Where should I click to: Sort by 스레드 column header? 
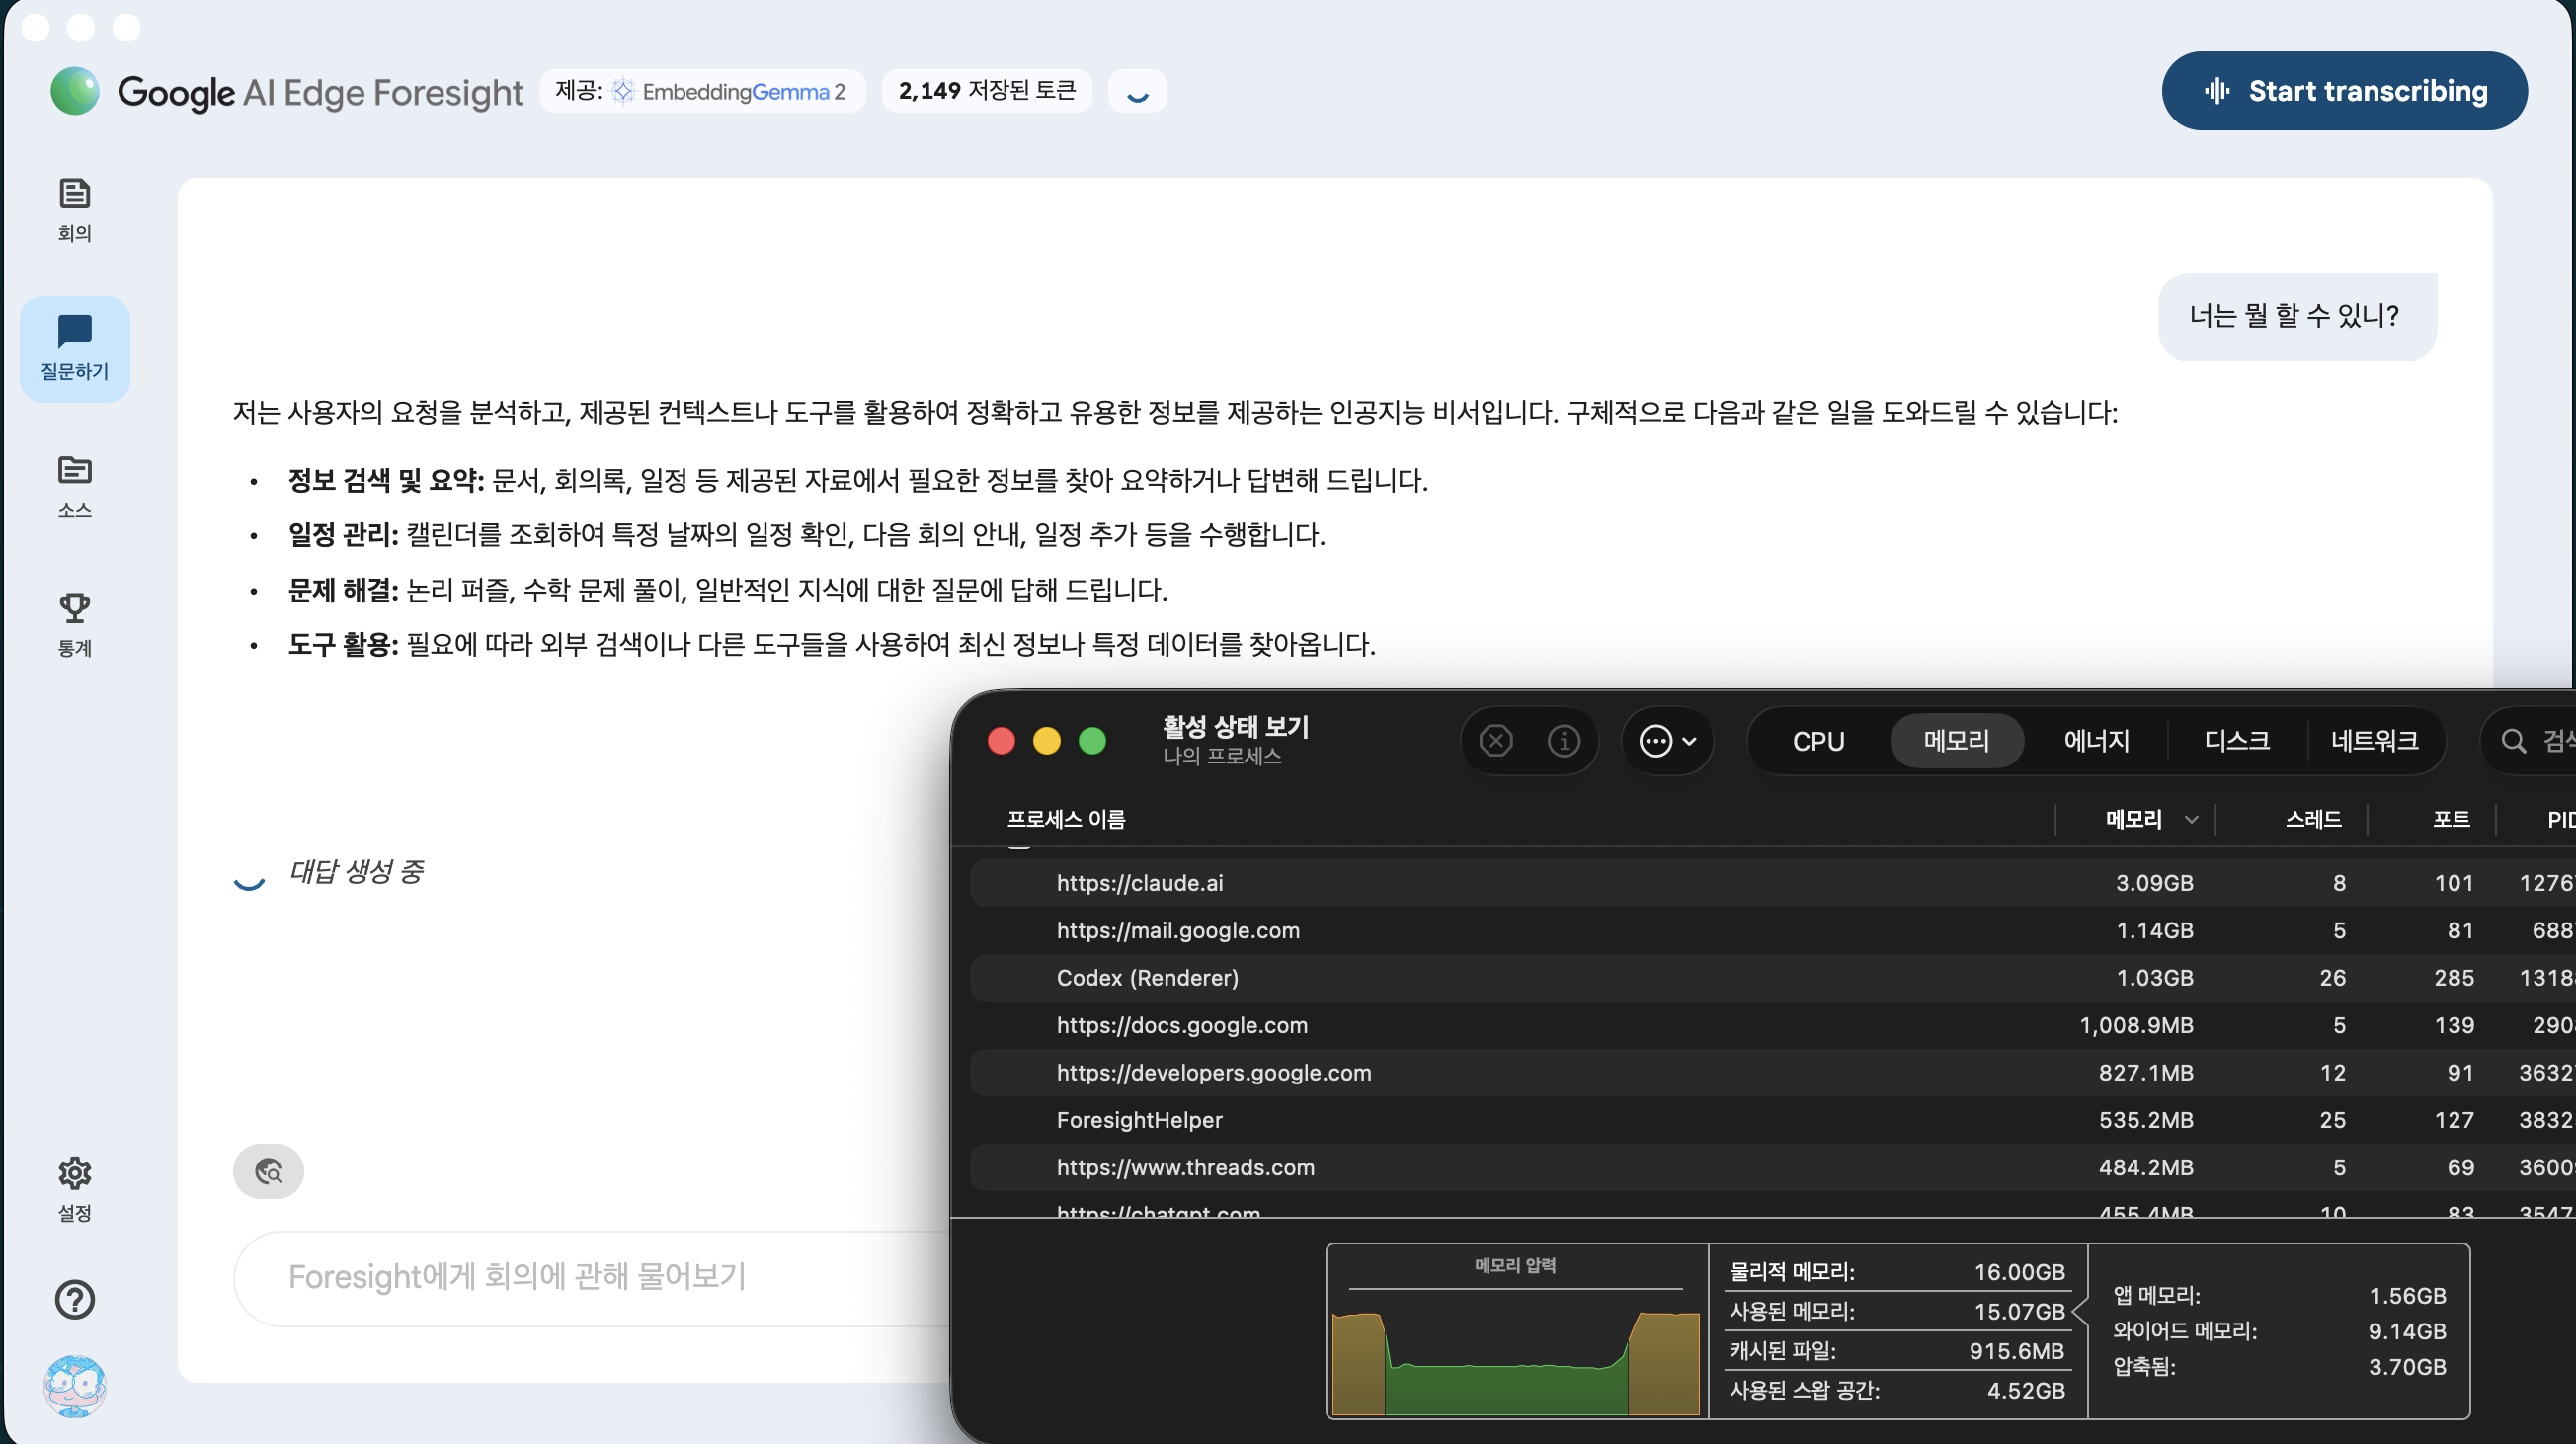2313,819
